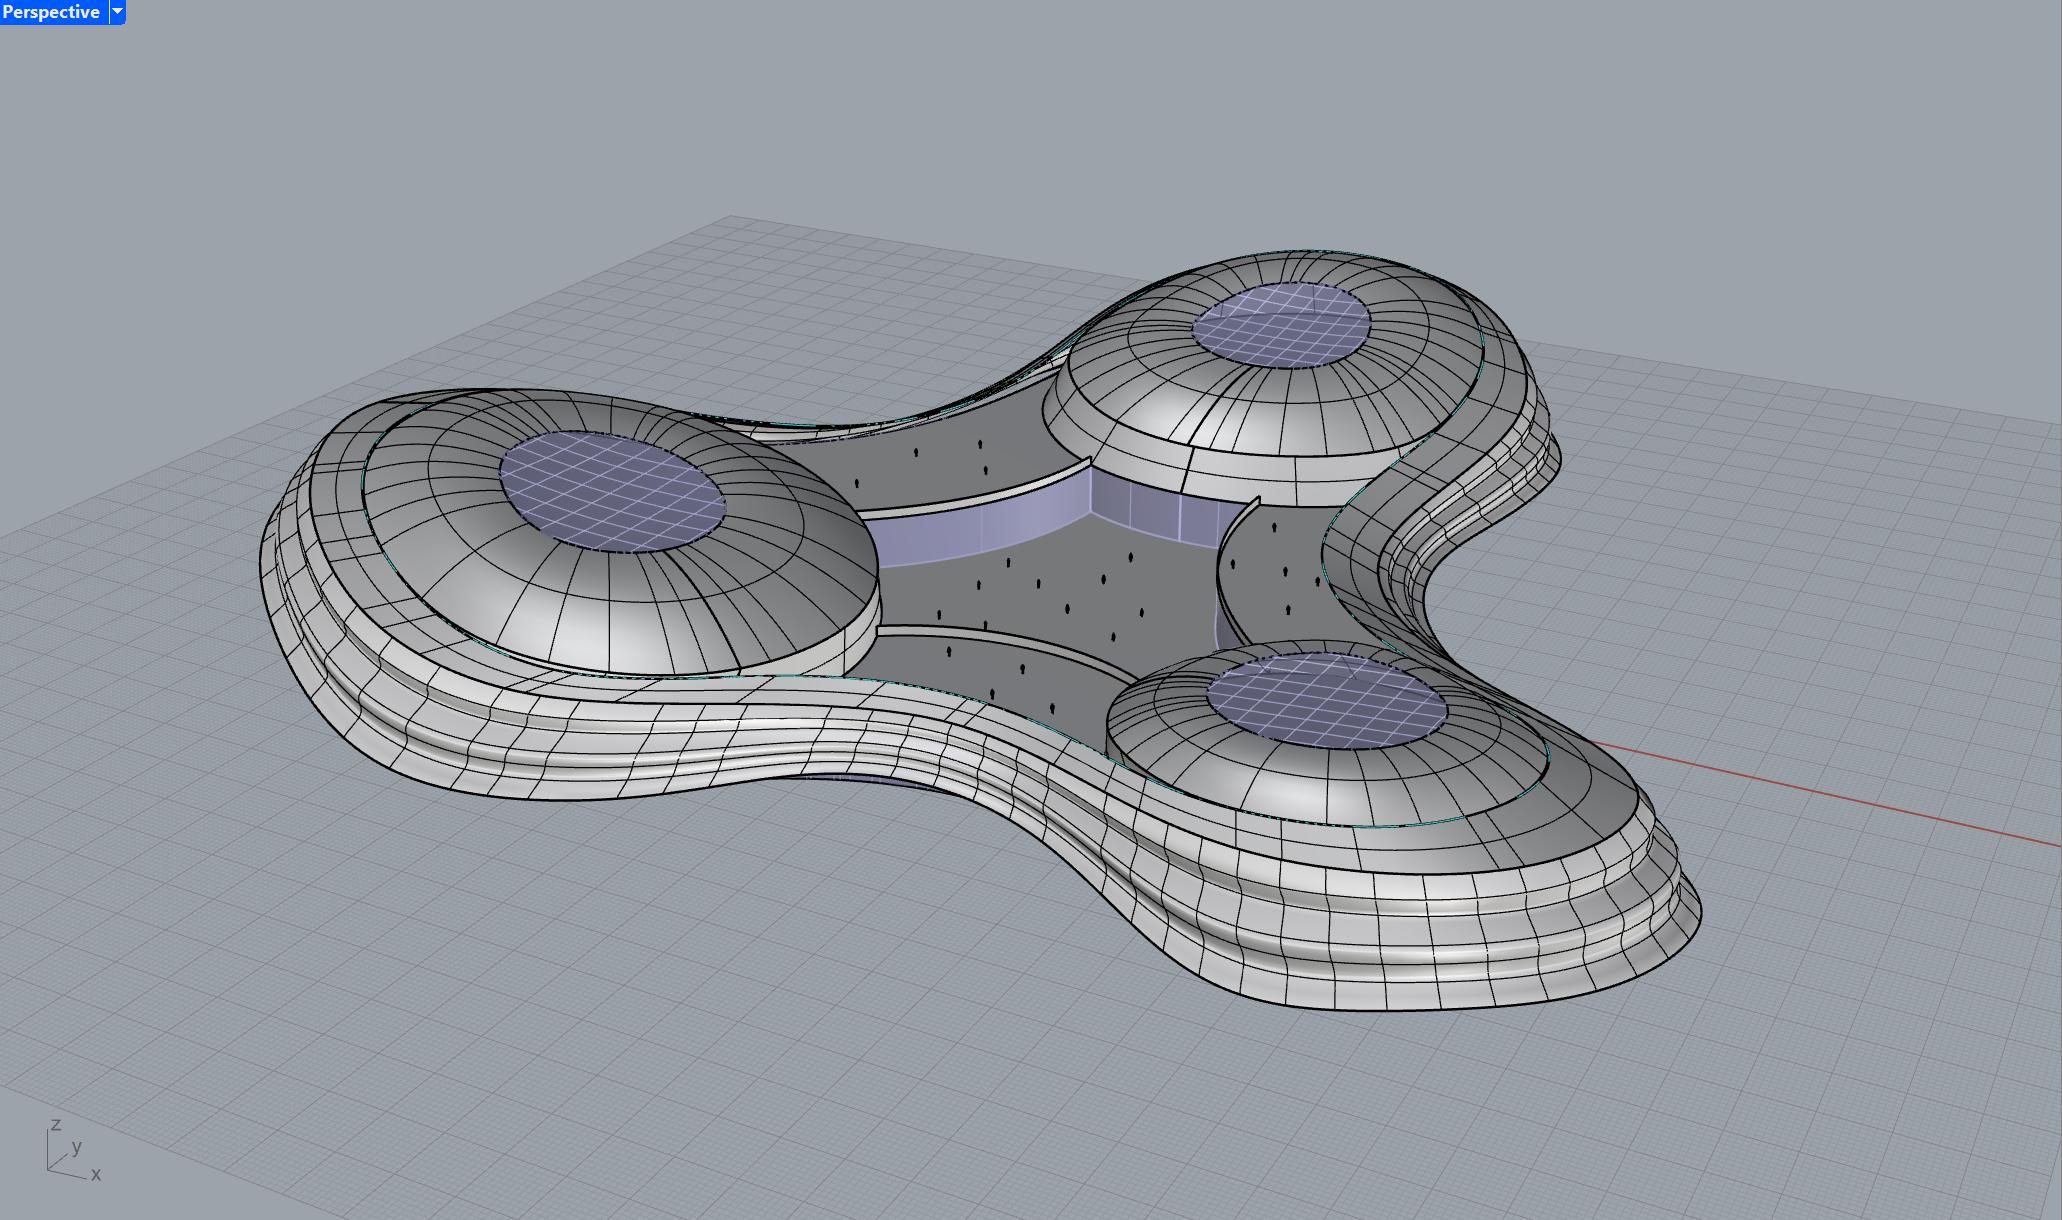Open the Perspective viewport dropdown arrow
This screenshot has width=2062, height=1220.
[x=117, y=12]
